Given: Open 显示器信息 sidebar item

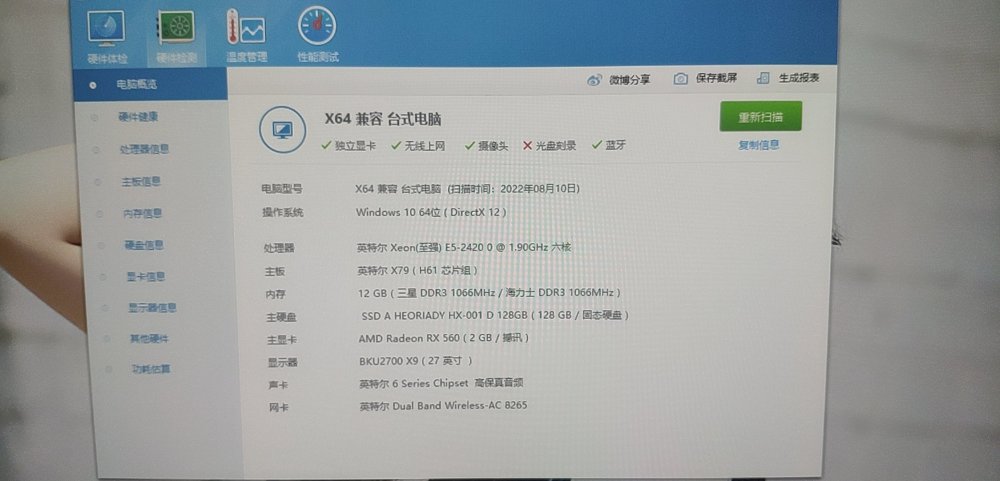Looking at the screenshot, I should point(152,308).
